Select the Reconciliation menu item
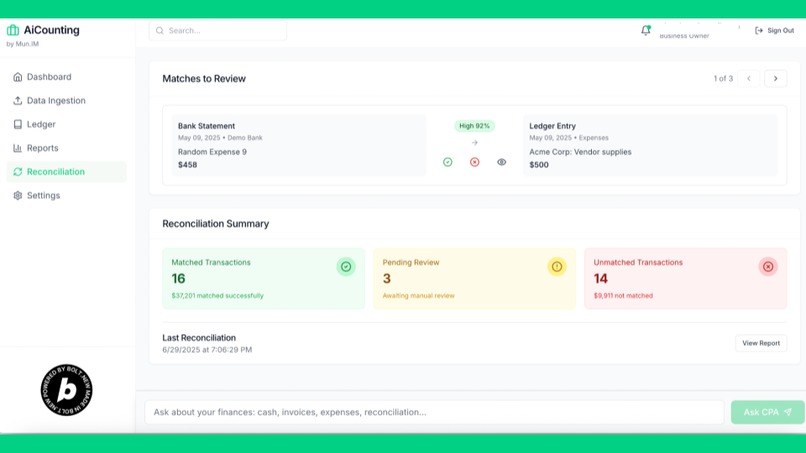806x453 pixels. coord(66,172)
